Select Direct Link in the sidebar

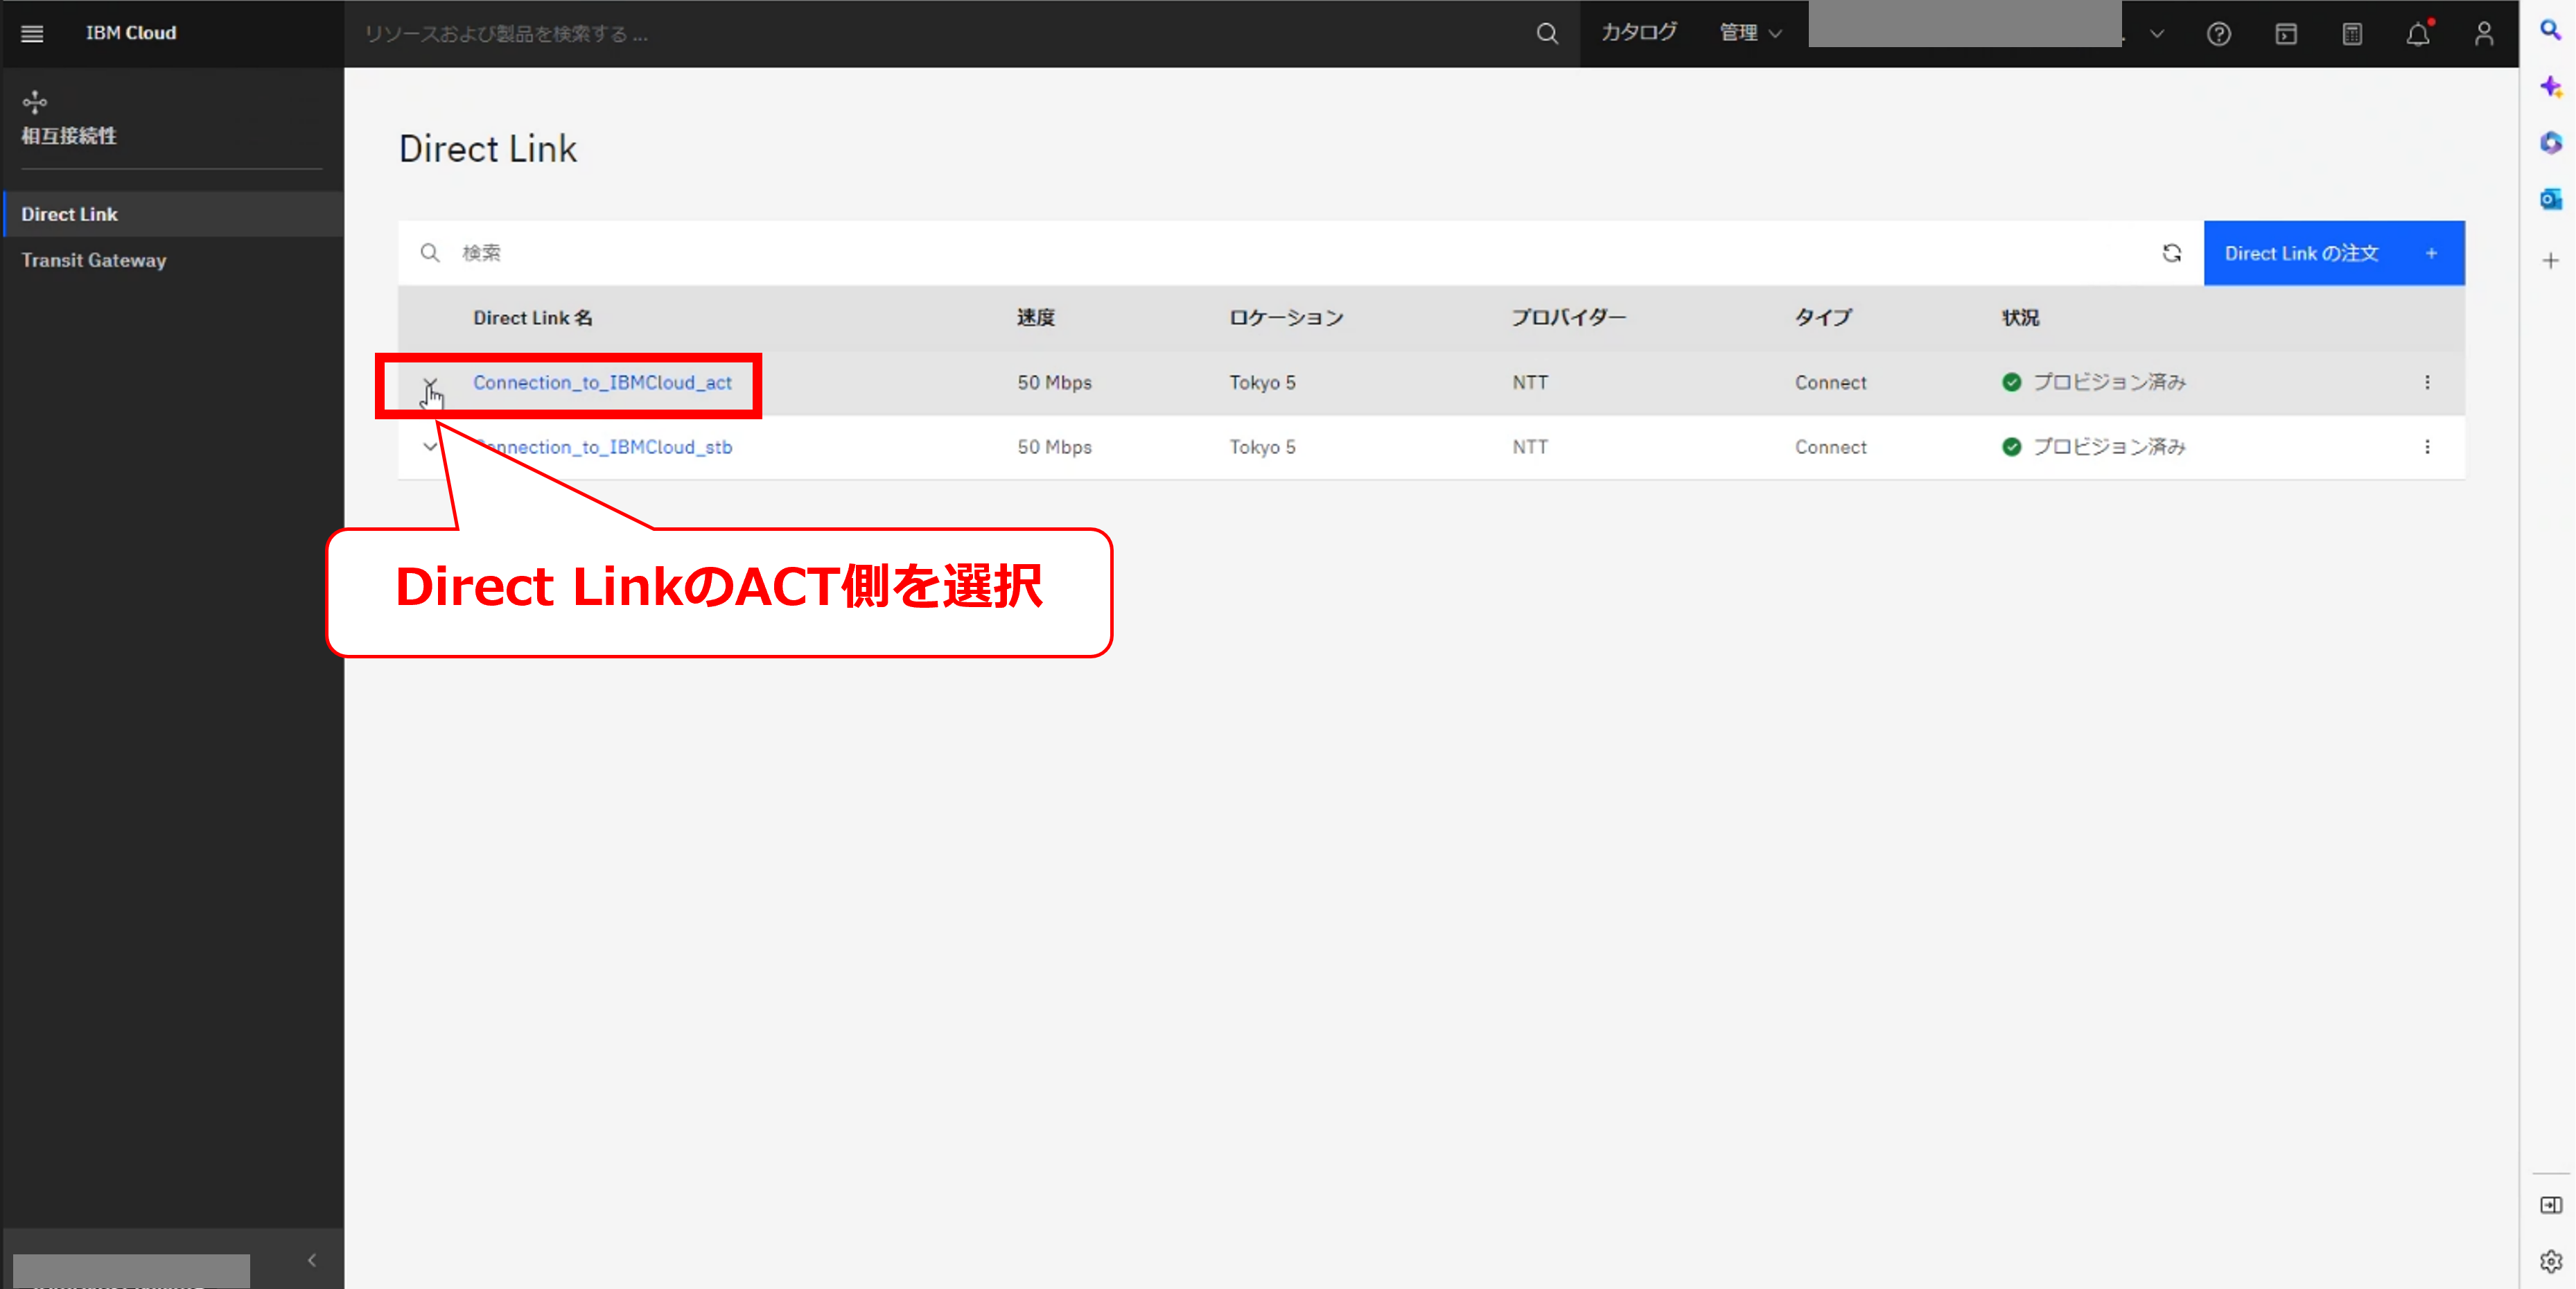(x=70, y=214)
